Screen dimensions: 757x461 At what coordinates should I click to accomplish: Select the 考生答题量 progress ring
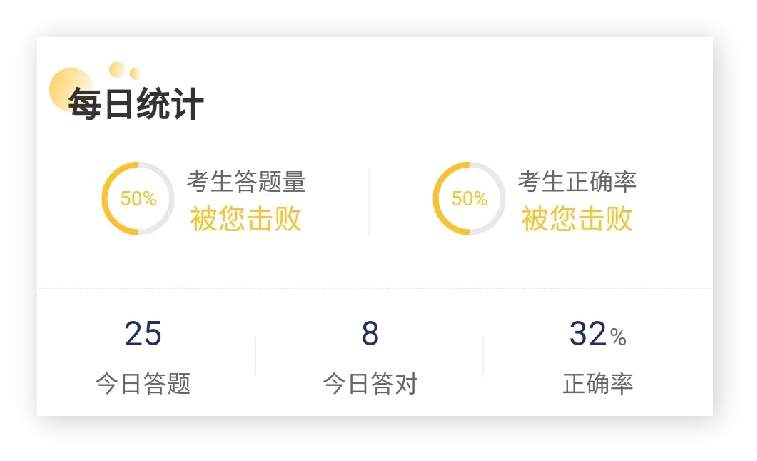click(138, 198)
